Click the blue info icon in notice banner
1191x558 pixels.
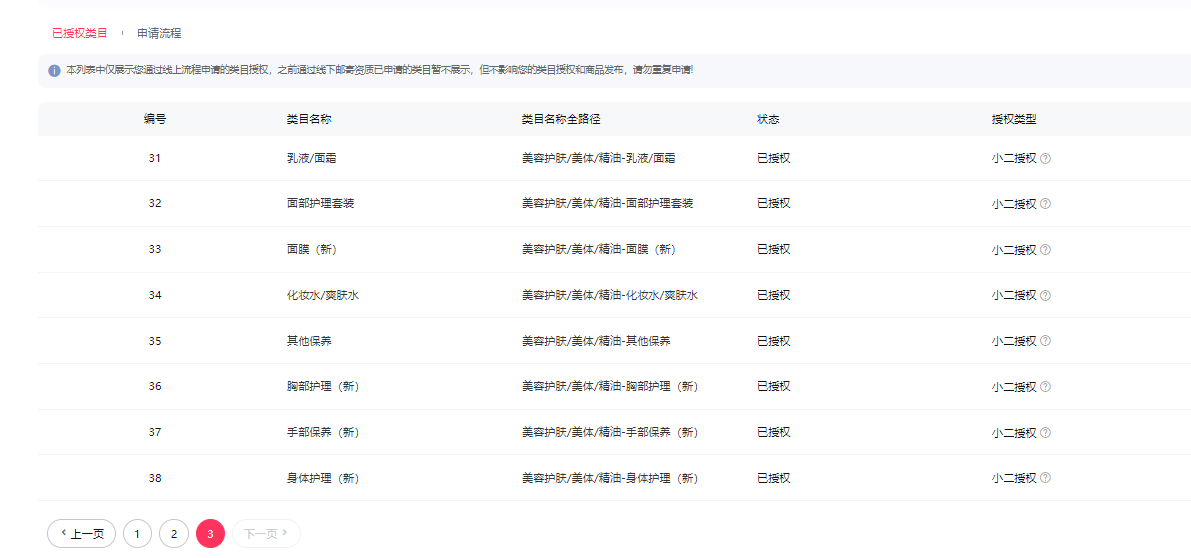tap(54, 71)
